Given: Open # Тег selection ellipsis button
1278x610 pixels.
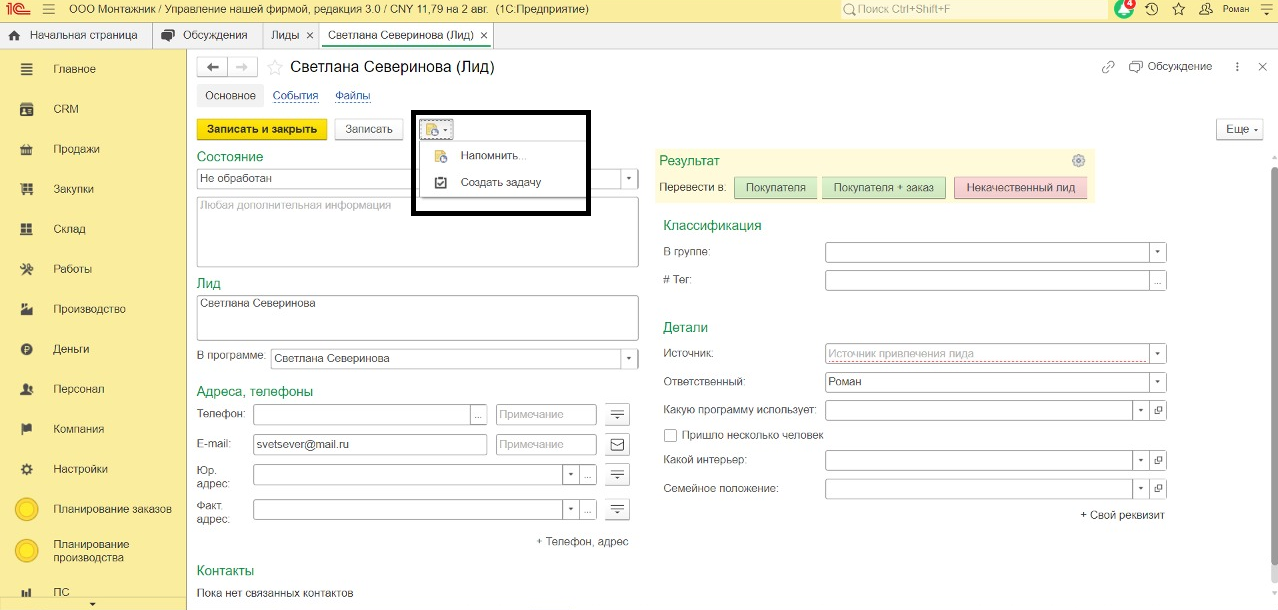Looking at the screenshot, I should (1158, 281).
